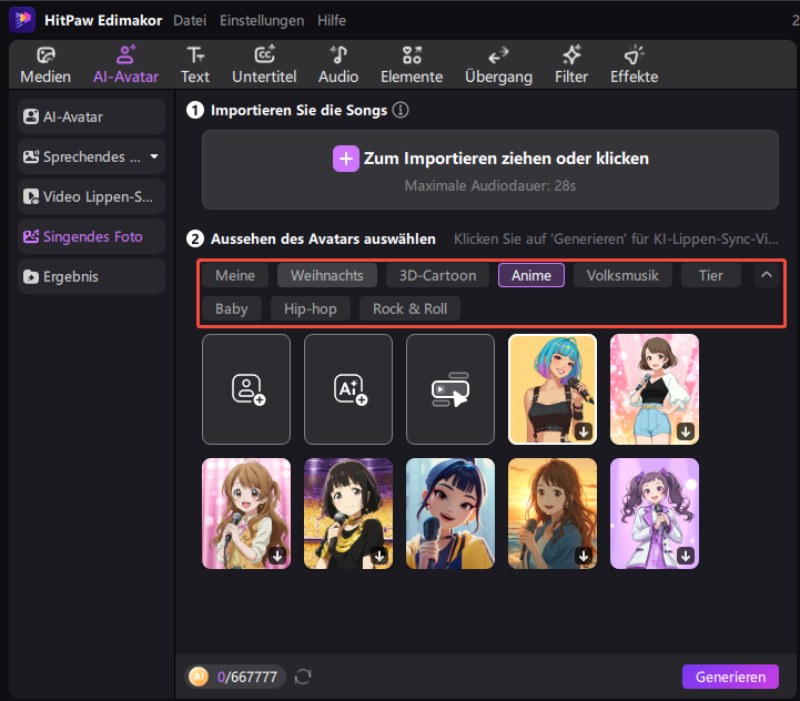Select the Übergang transitions tool
Screen dimensions: 800x701
click(x=498, y=65)
